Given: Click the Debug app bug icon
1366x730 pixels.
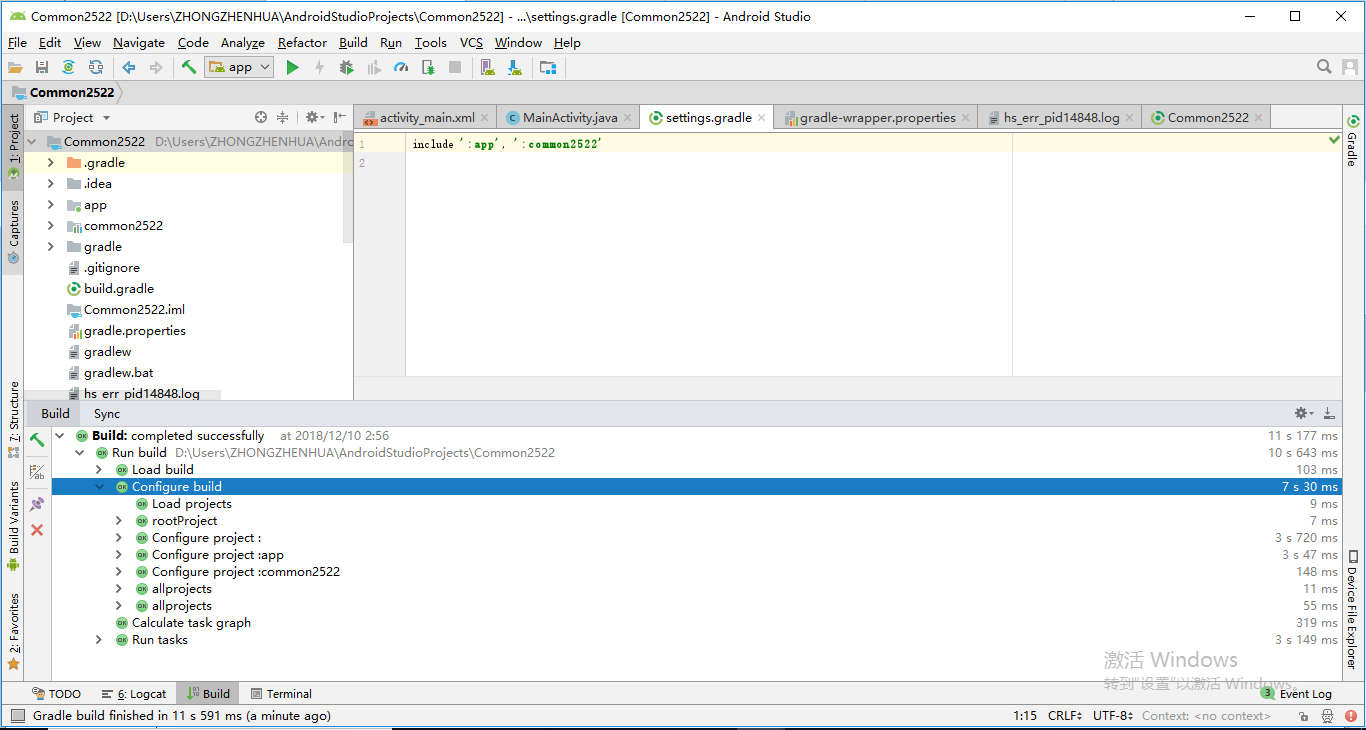Looking at the screenshot, I should pyautogui.click(x=346, y=67).
